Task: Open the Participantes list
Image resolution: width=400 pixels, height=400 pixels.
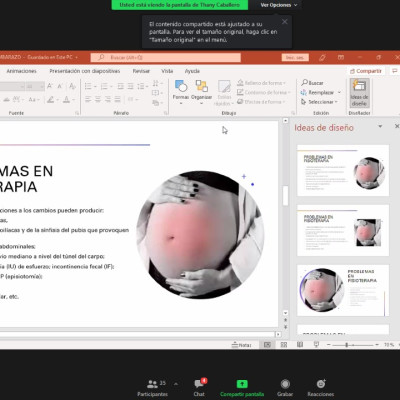Action: click(x=153, y=388)
